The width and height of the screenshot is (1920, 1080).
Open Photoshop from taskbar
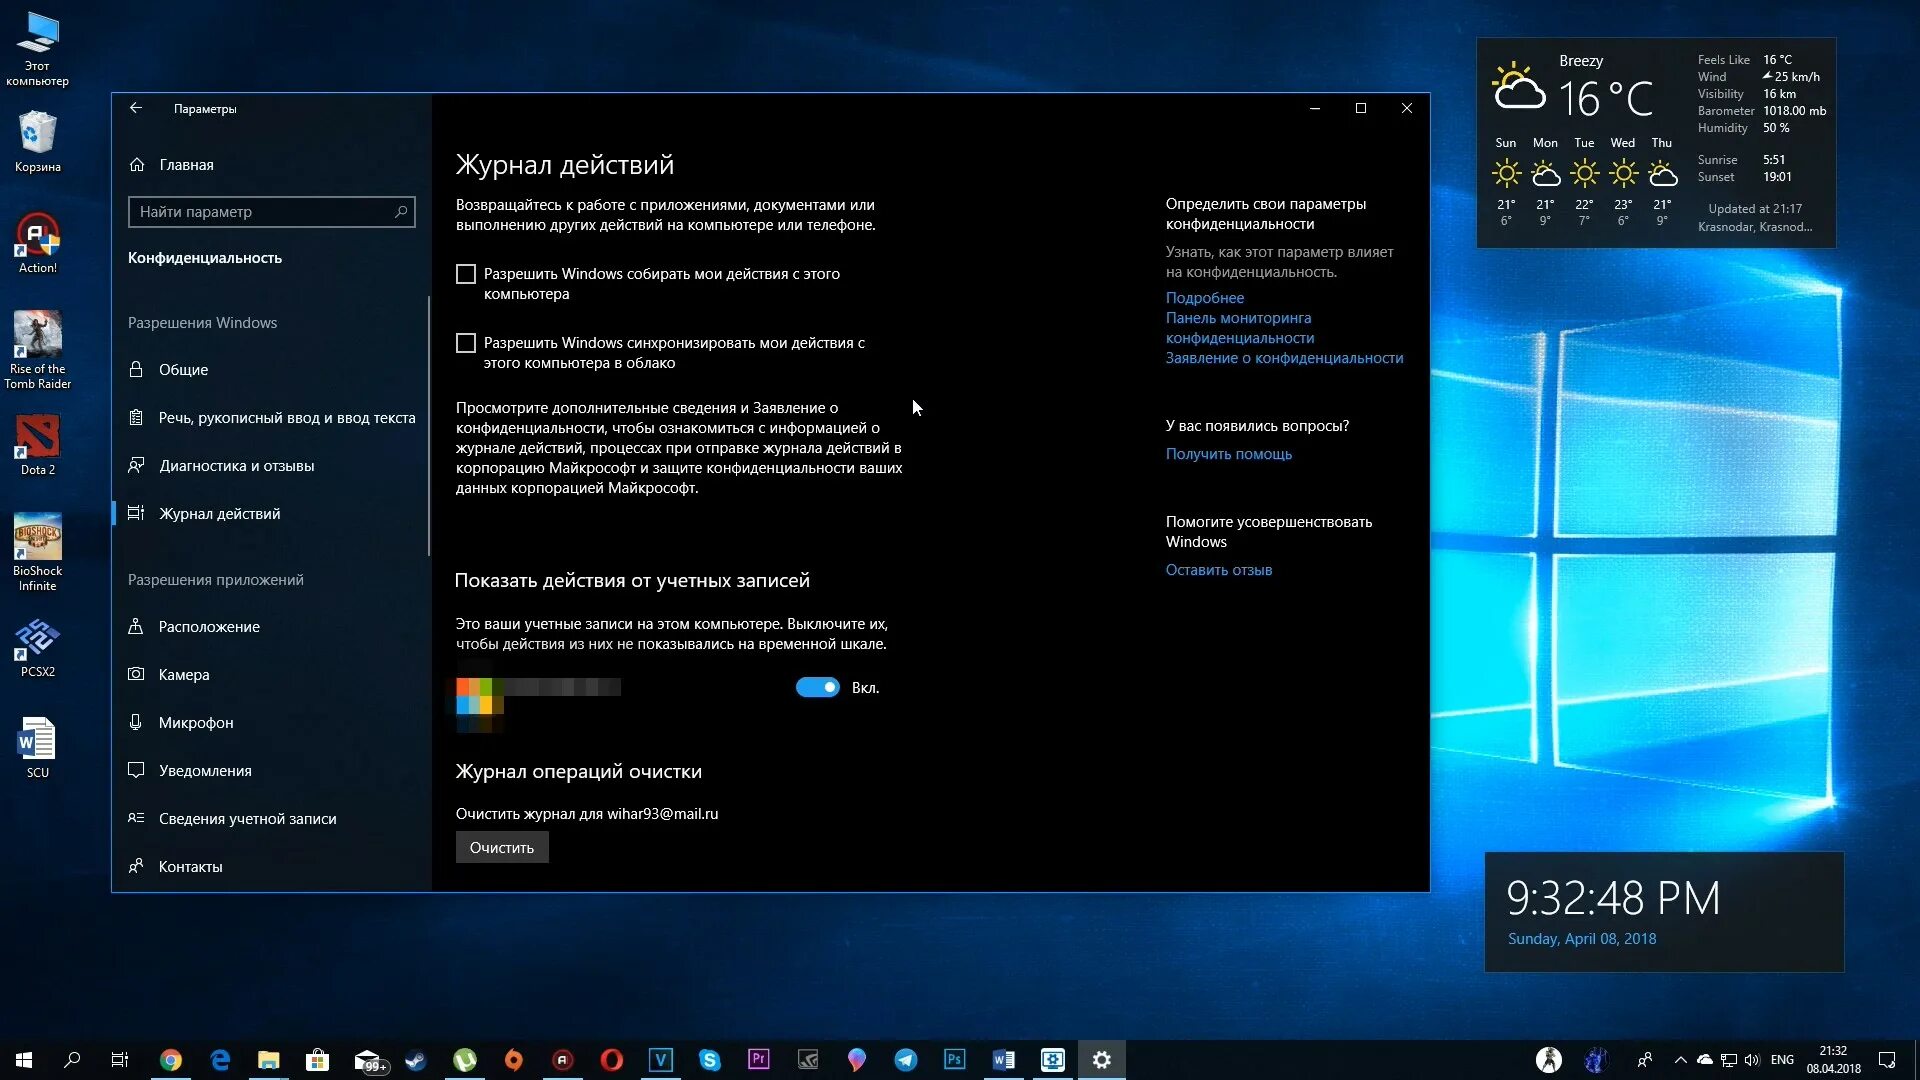point(955,1059)
